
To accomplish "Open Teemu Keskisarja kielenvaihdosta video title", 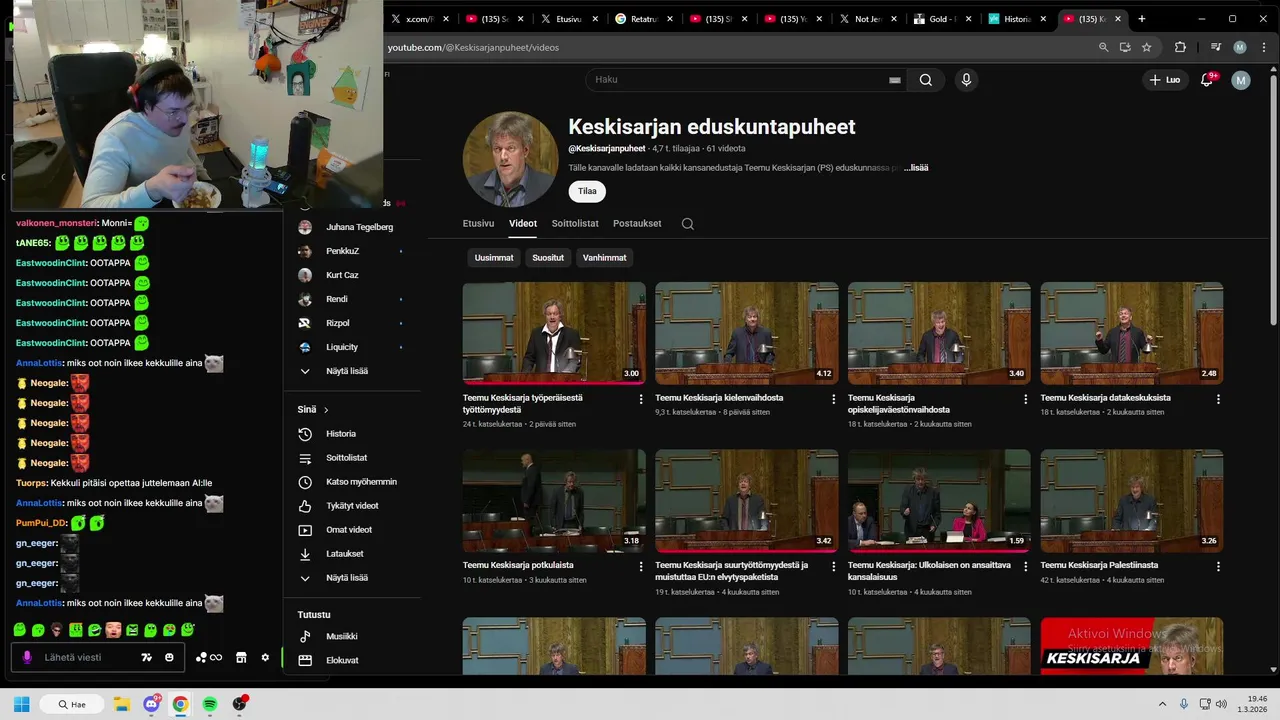I will 719,397.
